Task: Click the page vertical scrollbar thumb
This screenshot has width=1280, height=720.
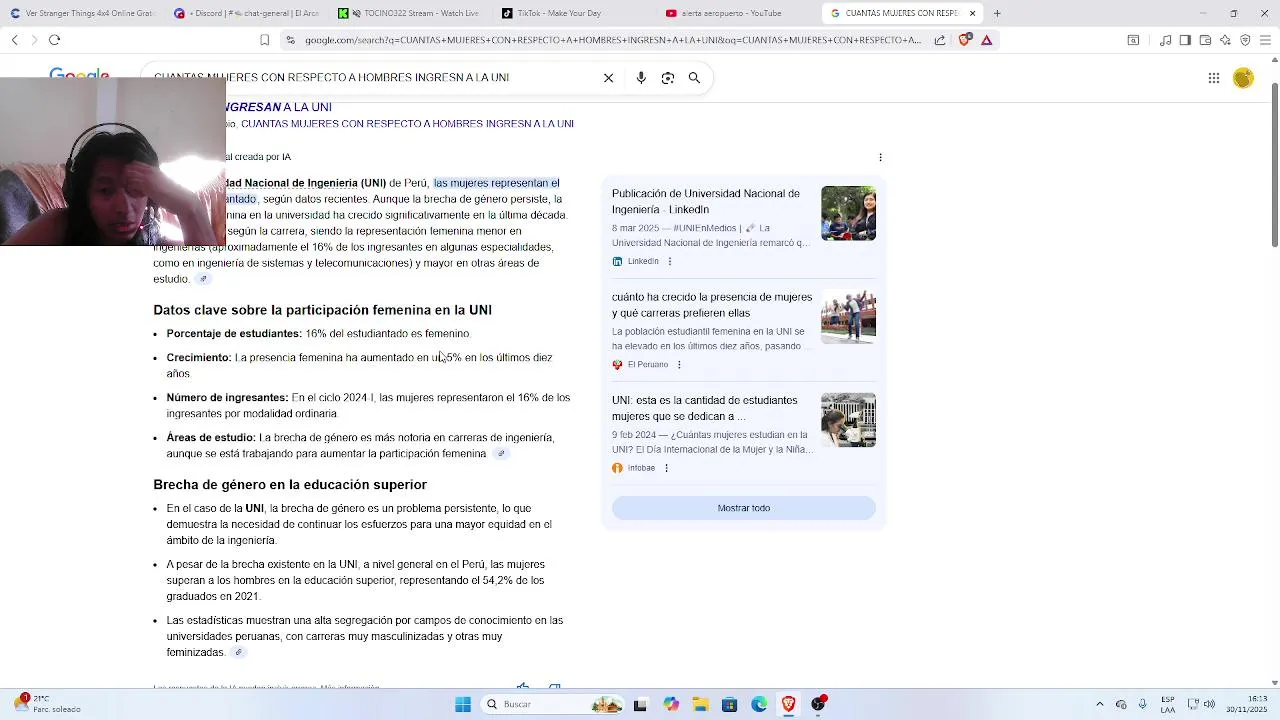Action: click(x=1274, y=165)
